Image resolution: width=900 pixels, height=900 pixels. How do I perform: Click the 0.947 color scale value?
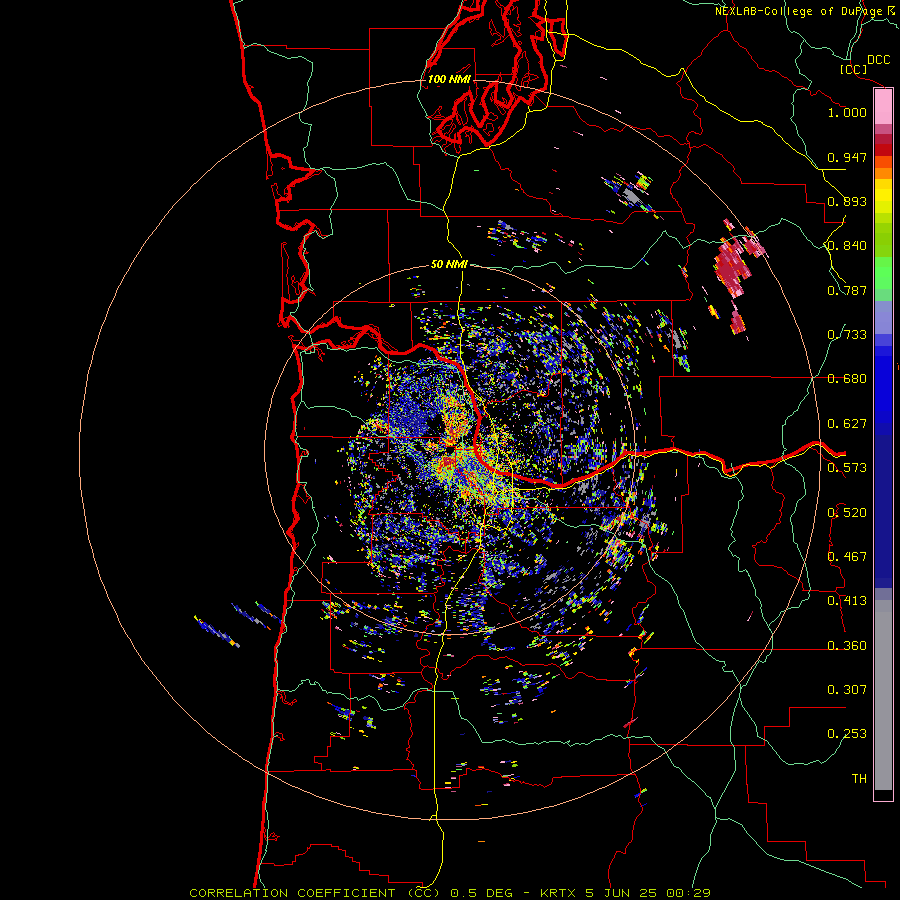pyautogui.click(x=847, y=157)
